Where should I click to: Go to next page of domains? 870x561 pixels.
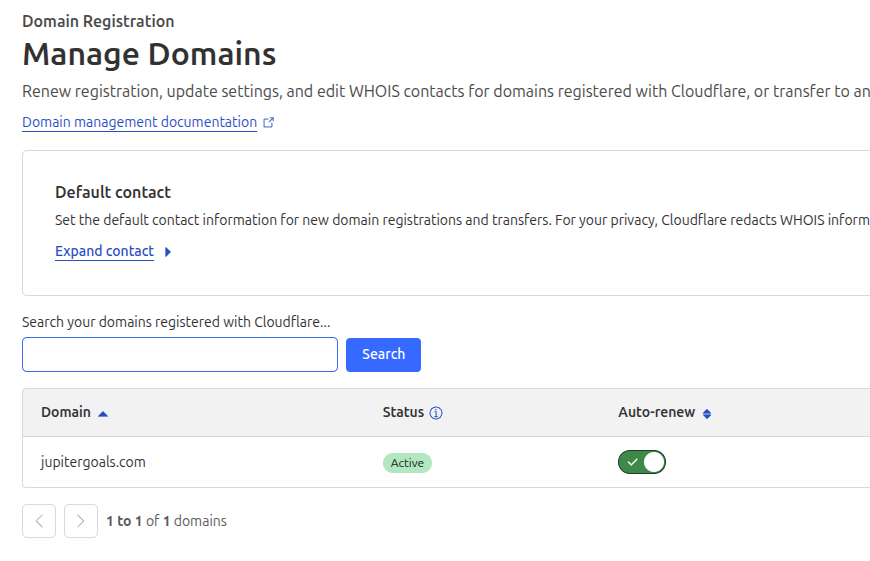[x=81, y=521]
